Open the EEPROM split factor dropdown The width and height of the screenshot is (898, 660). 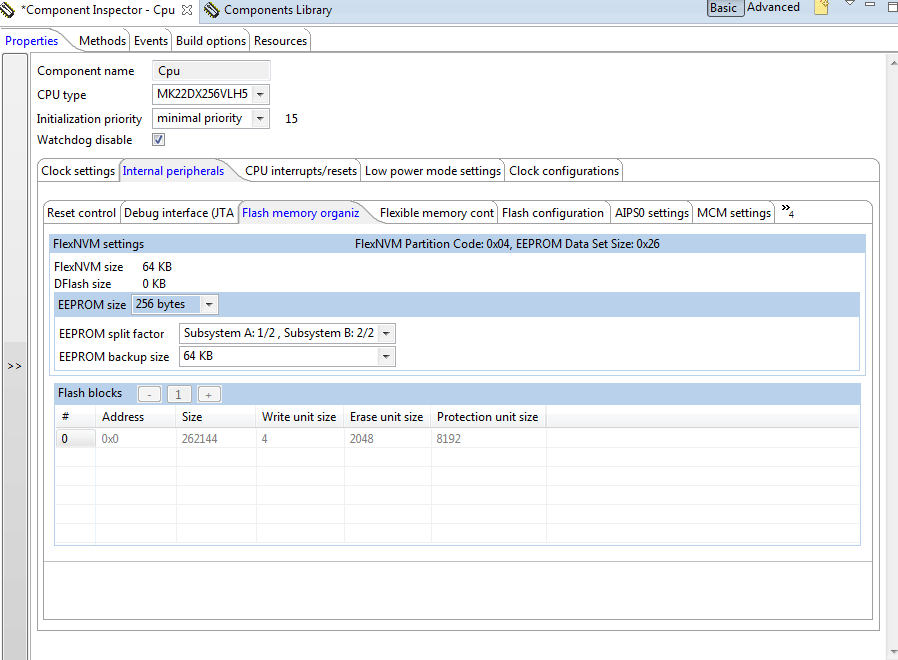pyautogui.click(x=387, y=333)
